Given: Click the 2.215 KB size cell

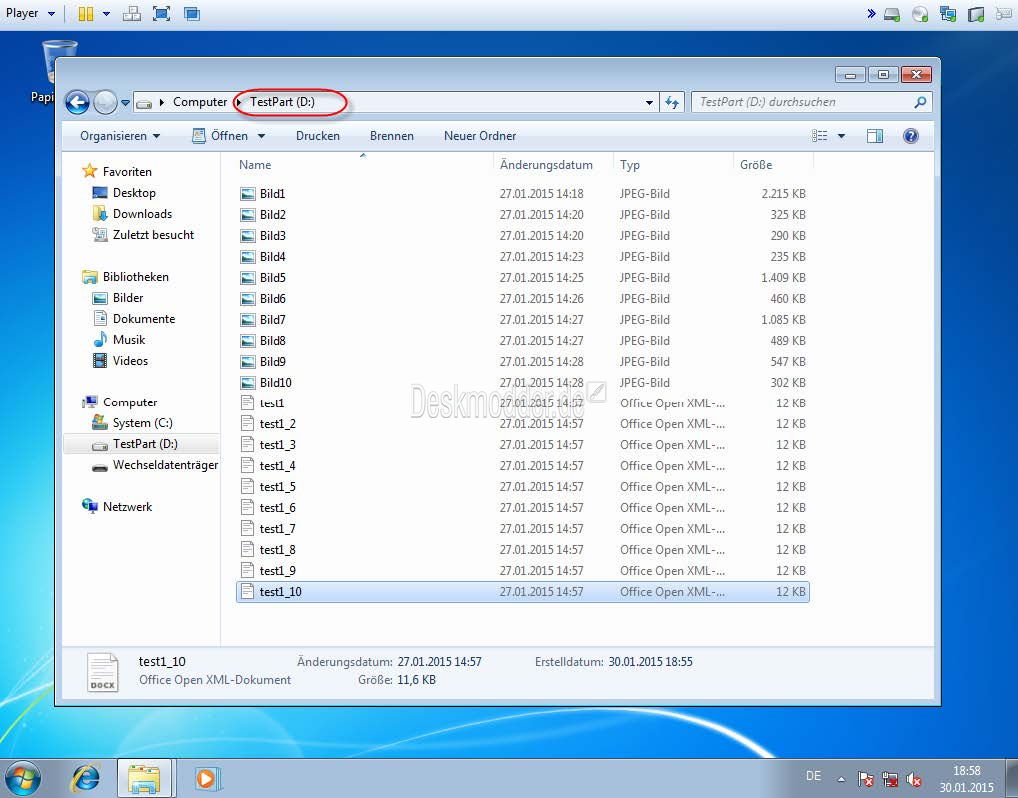Looking at the screenshot, I should click(783, 193).
